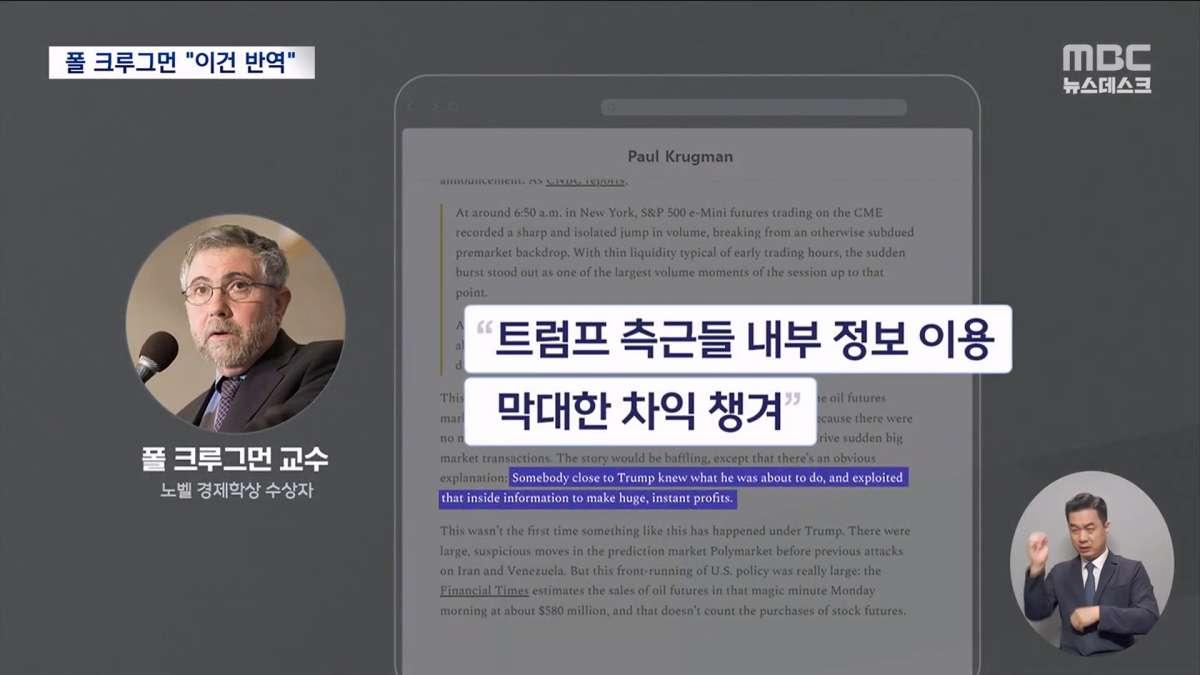Click the tablet browser address bar
The height and width of the screenshot is (675, 1200).
[754, 107]
